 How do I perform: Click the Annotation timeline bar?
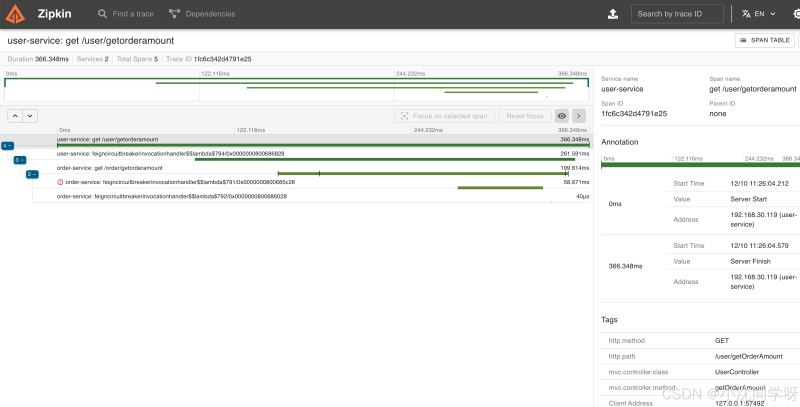pos(701,165)
